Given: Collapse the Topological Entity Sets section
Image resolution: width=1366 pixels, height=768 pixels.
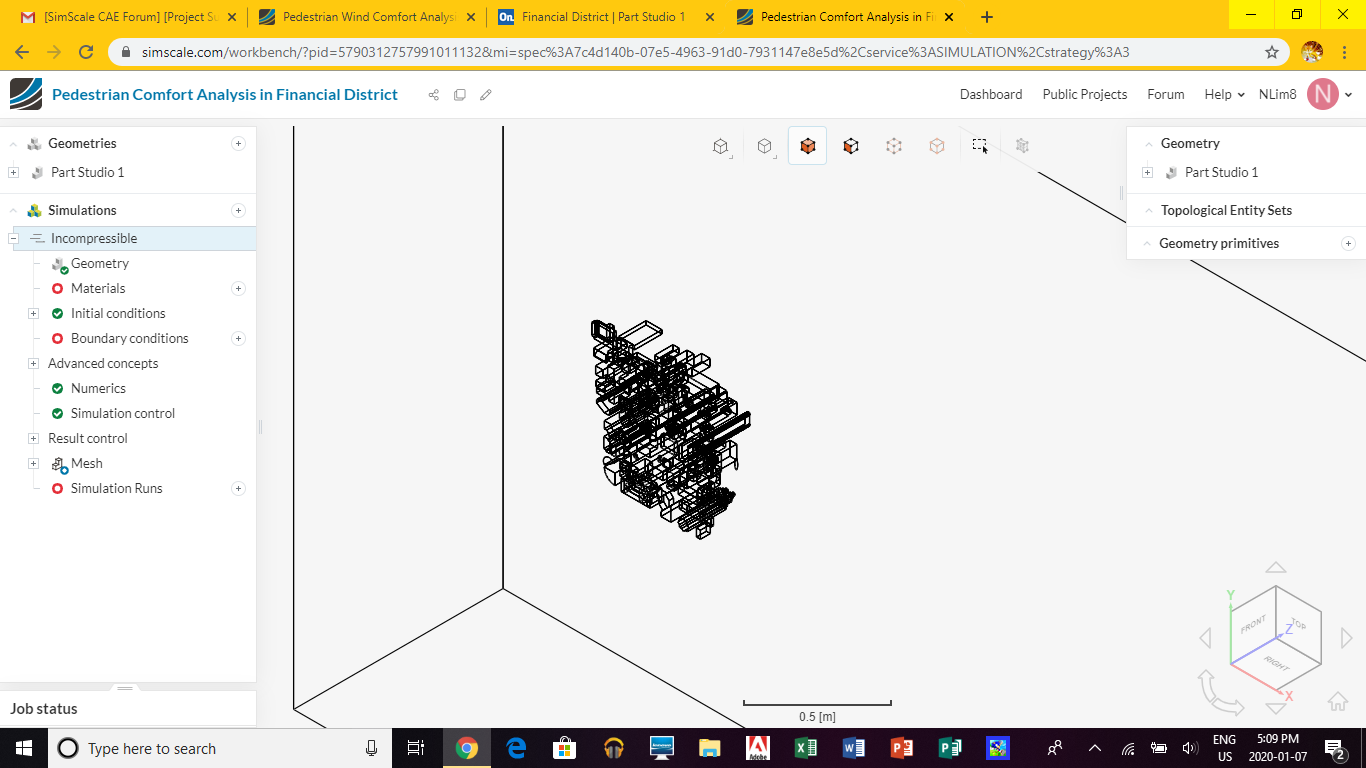Looking at the screenshot, I should [x=1148, y=210].
